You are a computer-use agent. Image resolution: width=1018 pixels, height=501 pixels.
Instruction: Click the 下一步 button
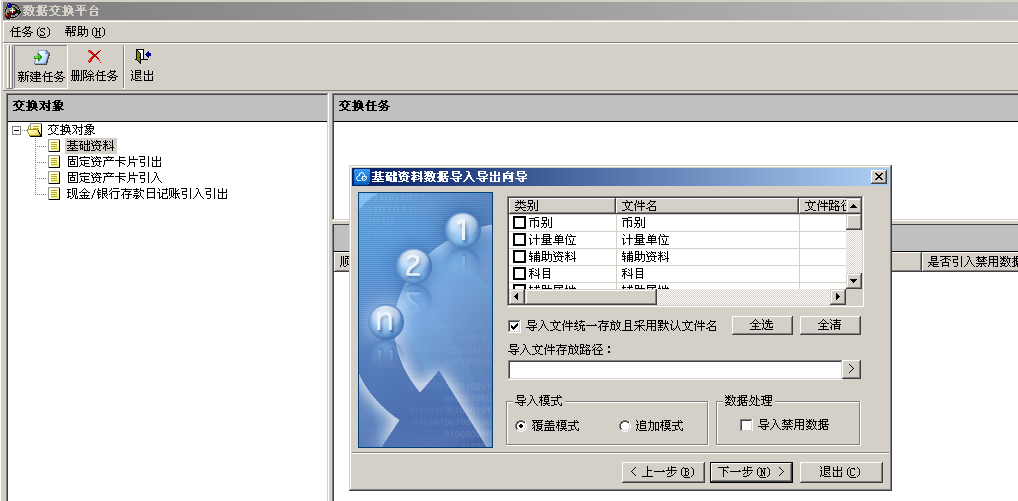pyautogui.click(x=751, y=472)
